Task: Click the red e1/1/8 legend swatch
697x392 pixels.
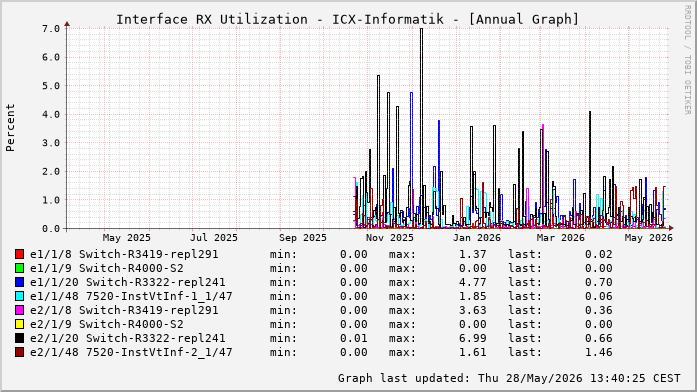Action: [19, 254]
